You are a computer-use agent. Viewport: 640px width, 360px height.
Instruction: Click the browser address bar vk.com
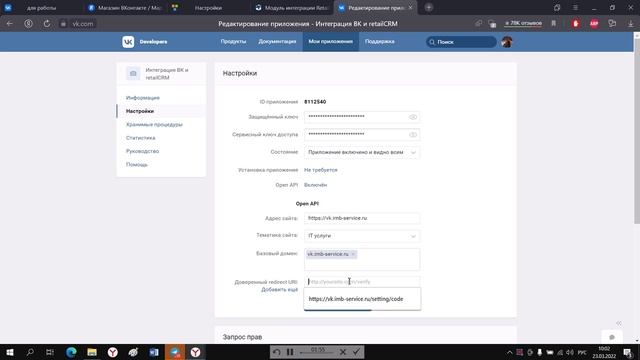83,24
